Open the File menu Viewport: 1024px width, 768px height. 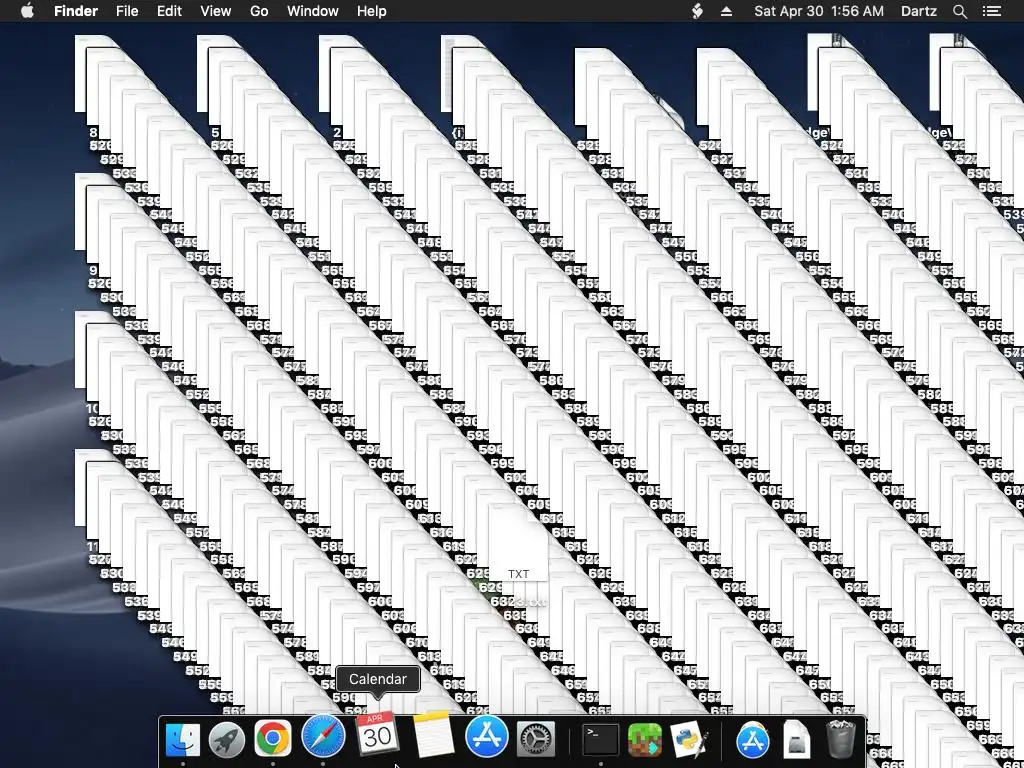click(127, 11)
